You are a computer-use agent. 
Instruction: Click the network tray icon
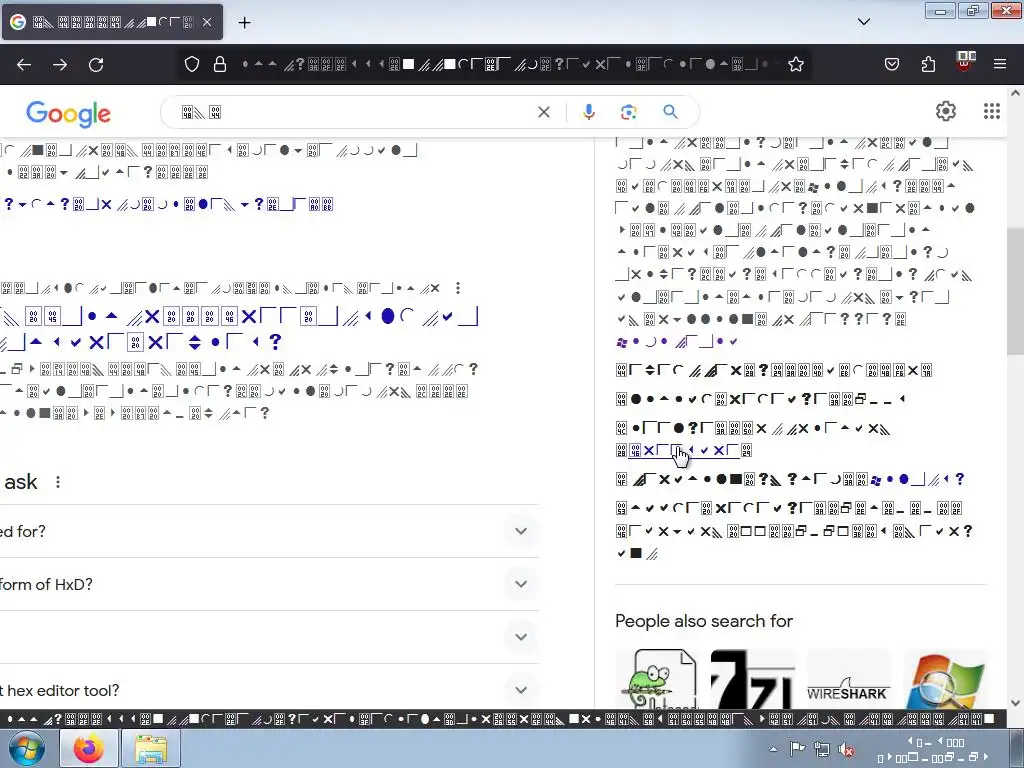[822, 749]
